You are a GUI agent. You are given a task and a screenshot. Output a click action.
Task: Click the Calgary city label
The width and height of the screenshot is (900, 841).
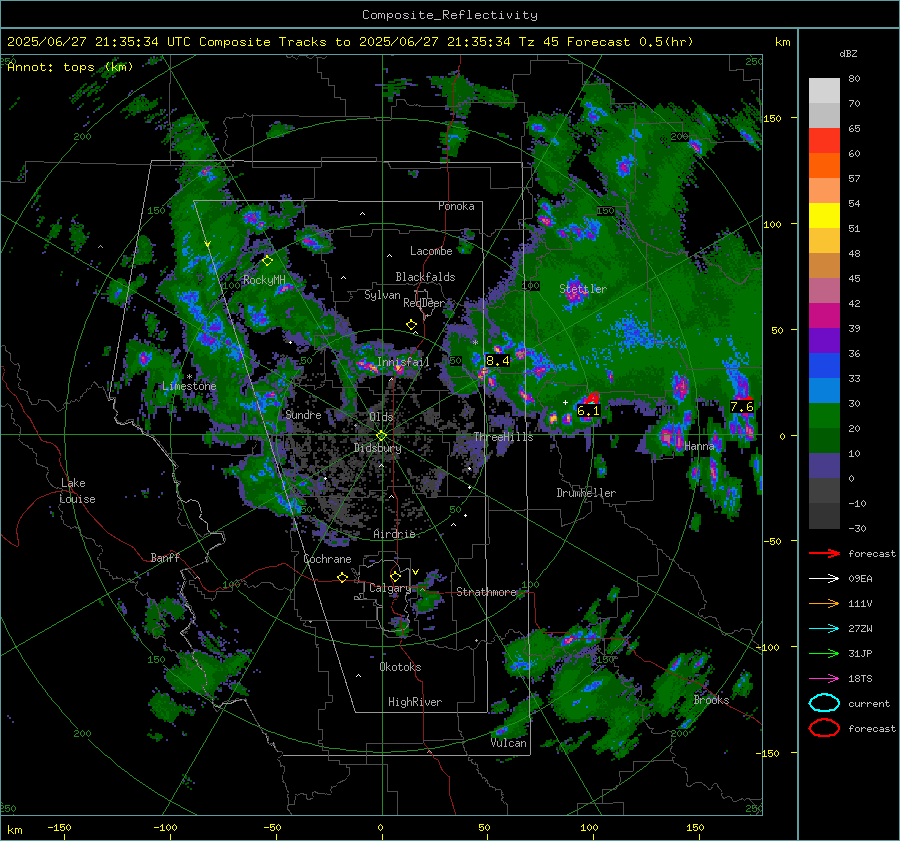coord(390,588)
